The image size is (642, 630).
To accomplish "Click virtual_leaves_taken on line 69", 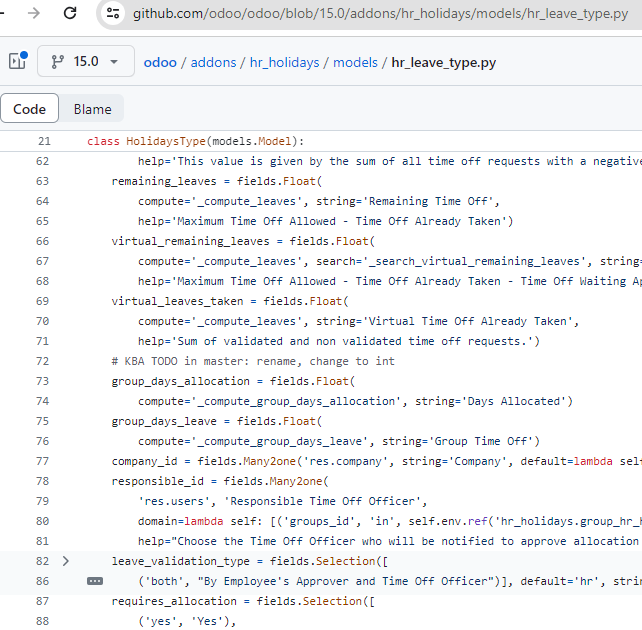I will [177, 301].
